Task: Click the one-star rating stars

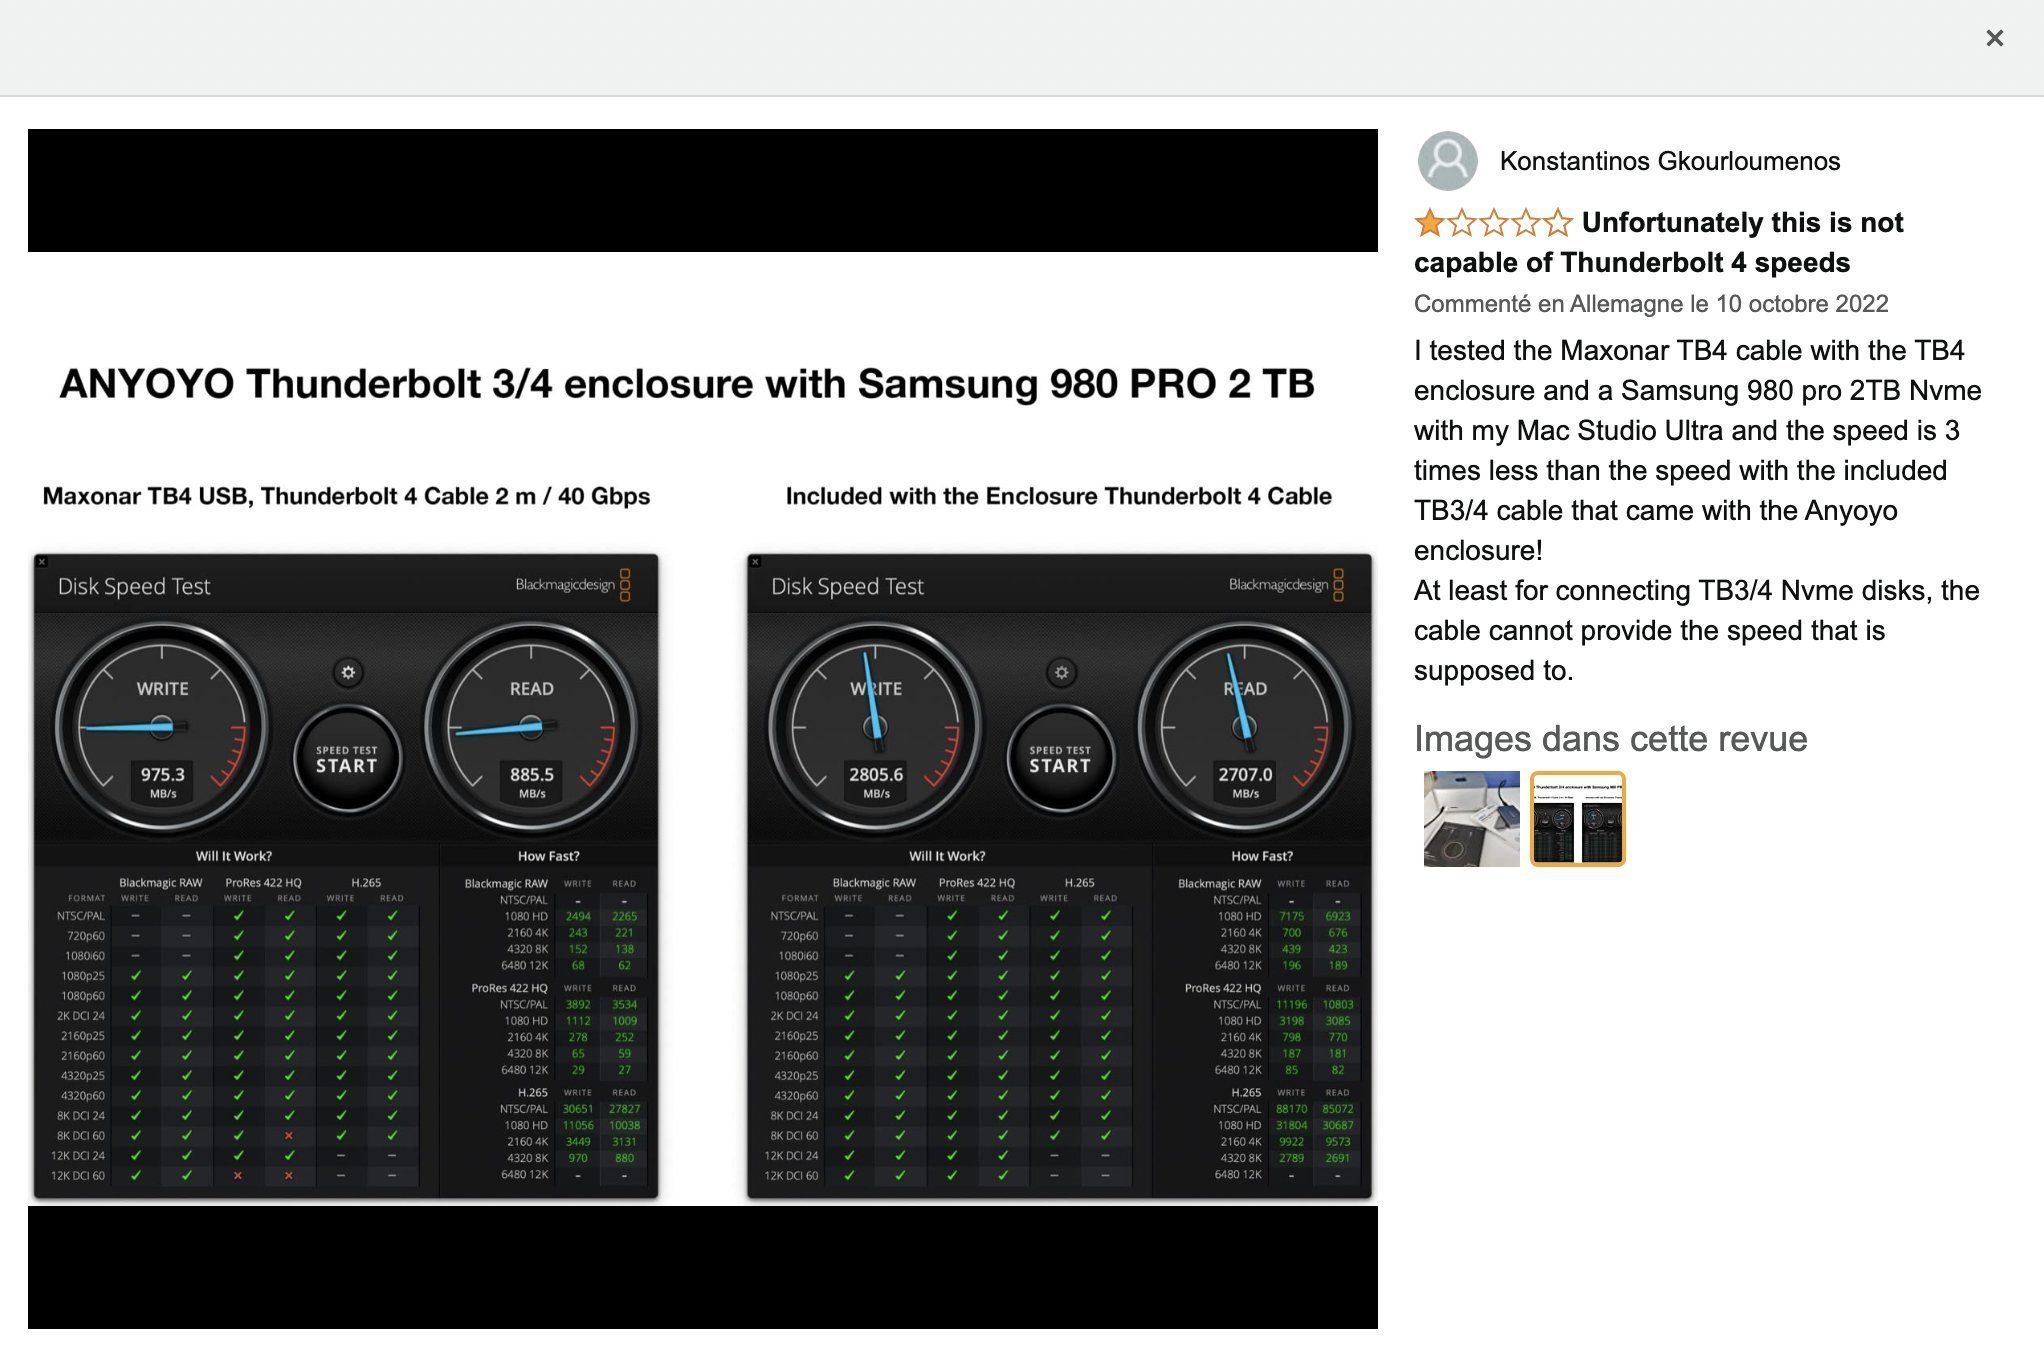Action: point(1493,222)
